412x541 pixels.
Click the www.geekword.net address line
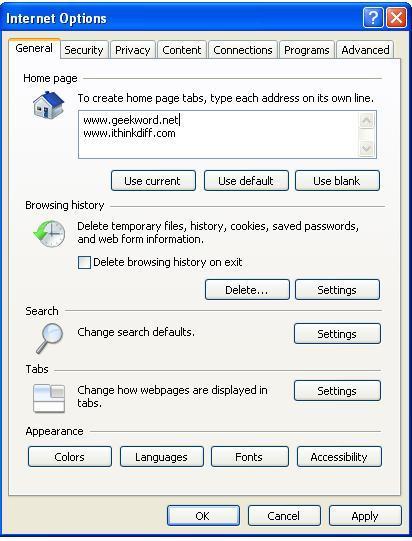pyautogui.click(x=131, y=120)
